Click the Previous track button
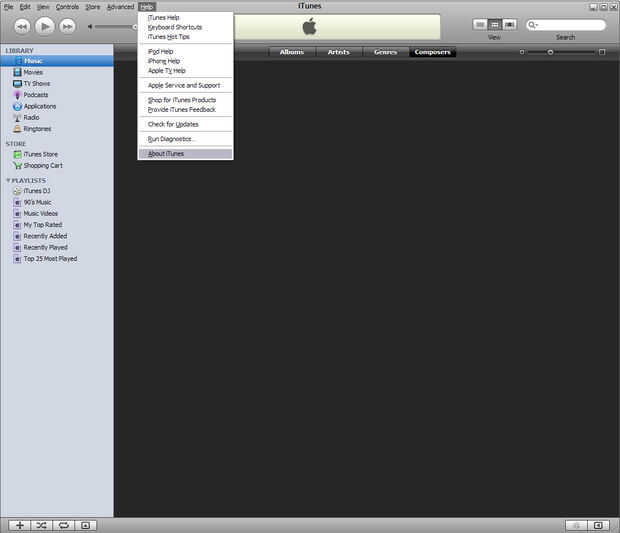 tap(22, 26)
